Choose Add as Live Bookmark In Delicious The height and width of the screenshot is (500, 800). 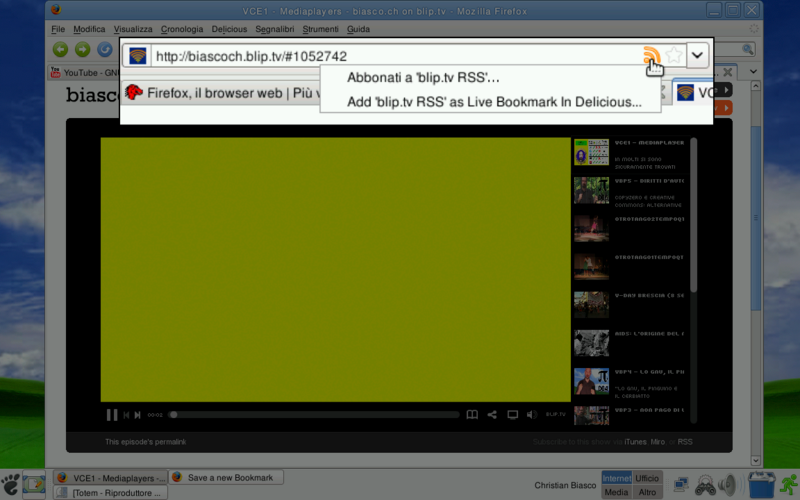point(494,102)
